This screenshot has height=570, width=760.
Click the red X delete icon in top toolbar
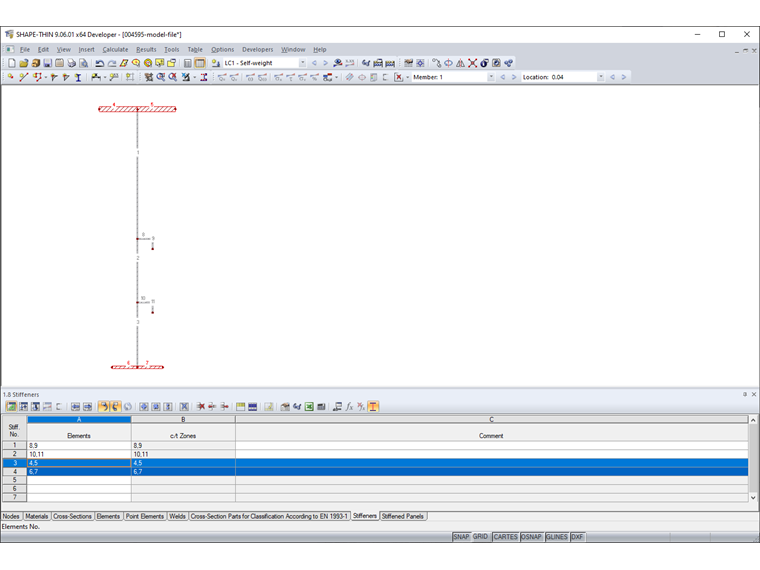pyautogui.click(x=473, y=63)
